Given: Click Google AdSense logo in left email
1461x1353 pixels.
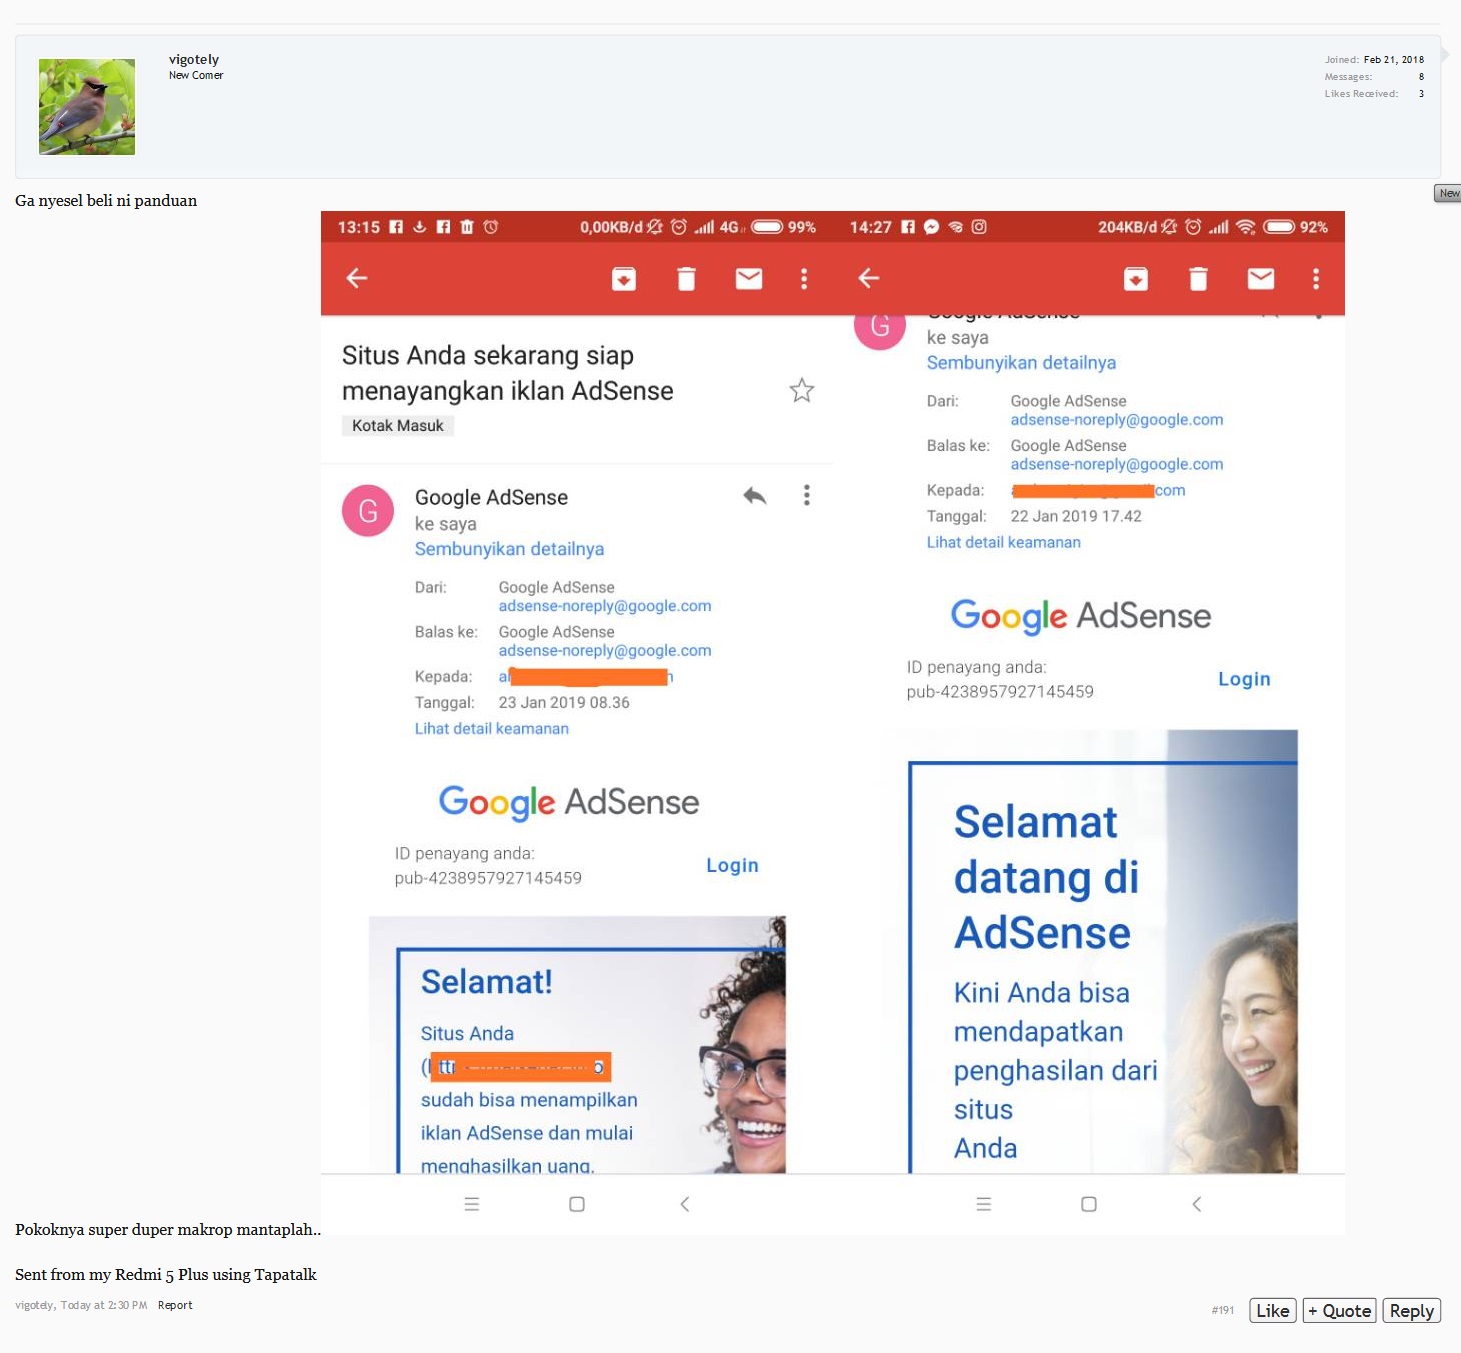Looking at the screenshot, I should tap(569, 802).
